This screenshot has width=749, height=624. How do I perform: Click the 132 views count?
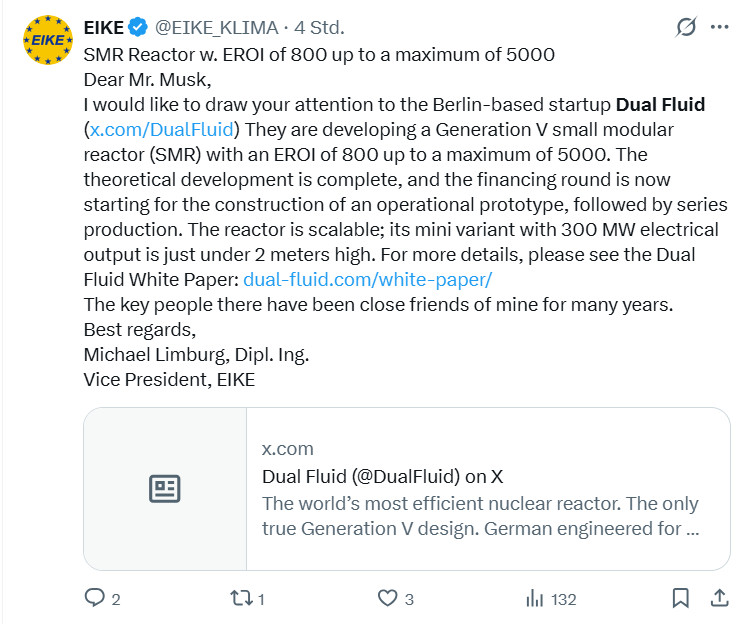coord(563,599)
